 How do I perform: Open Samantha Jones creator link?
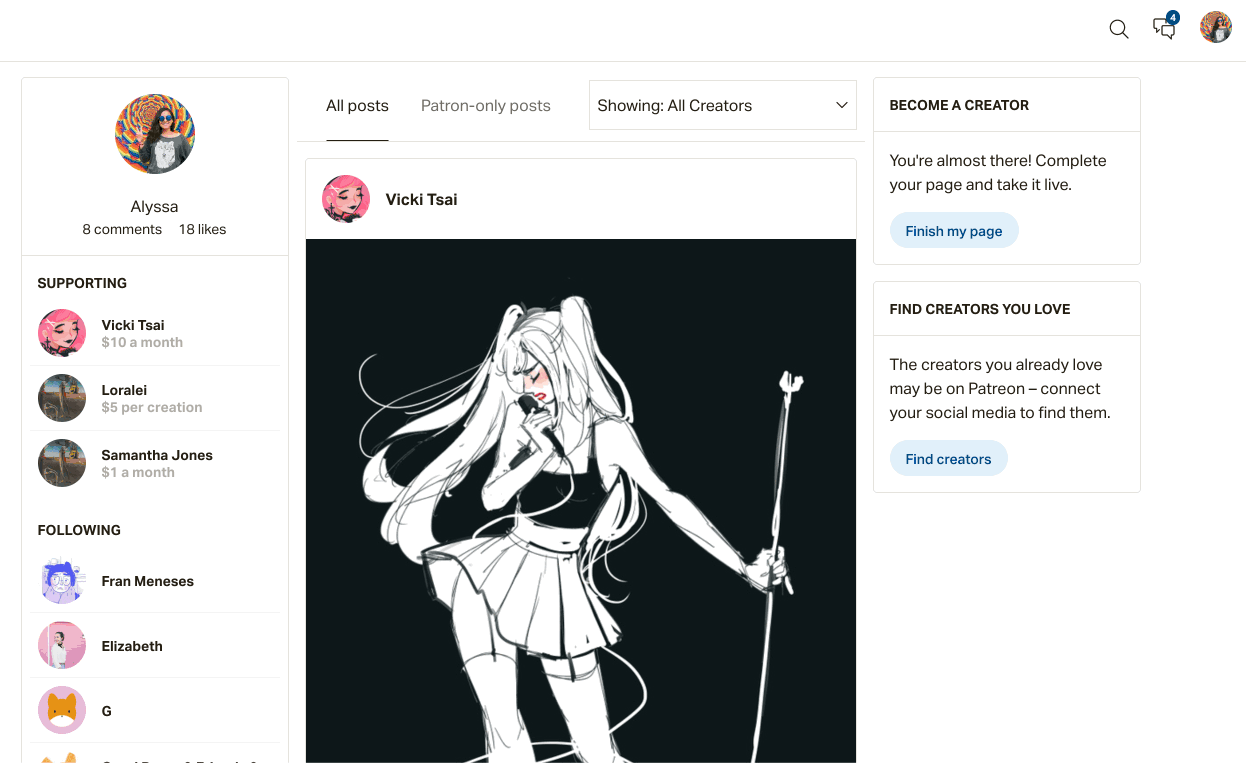tap(157, 455)
